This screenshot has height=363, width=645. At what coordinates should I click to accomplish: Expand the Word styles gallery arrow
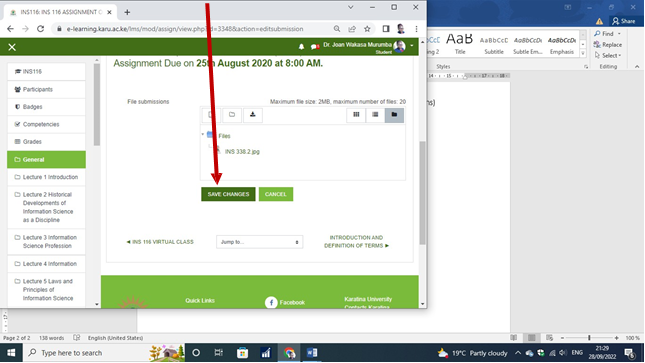tap(583, 53)
